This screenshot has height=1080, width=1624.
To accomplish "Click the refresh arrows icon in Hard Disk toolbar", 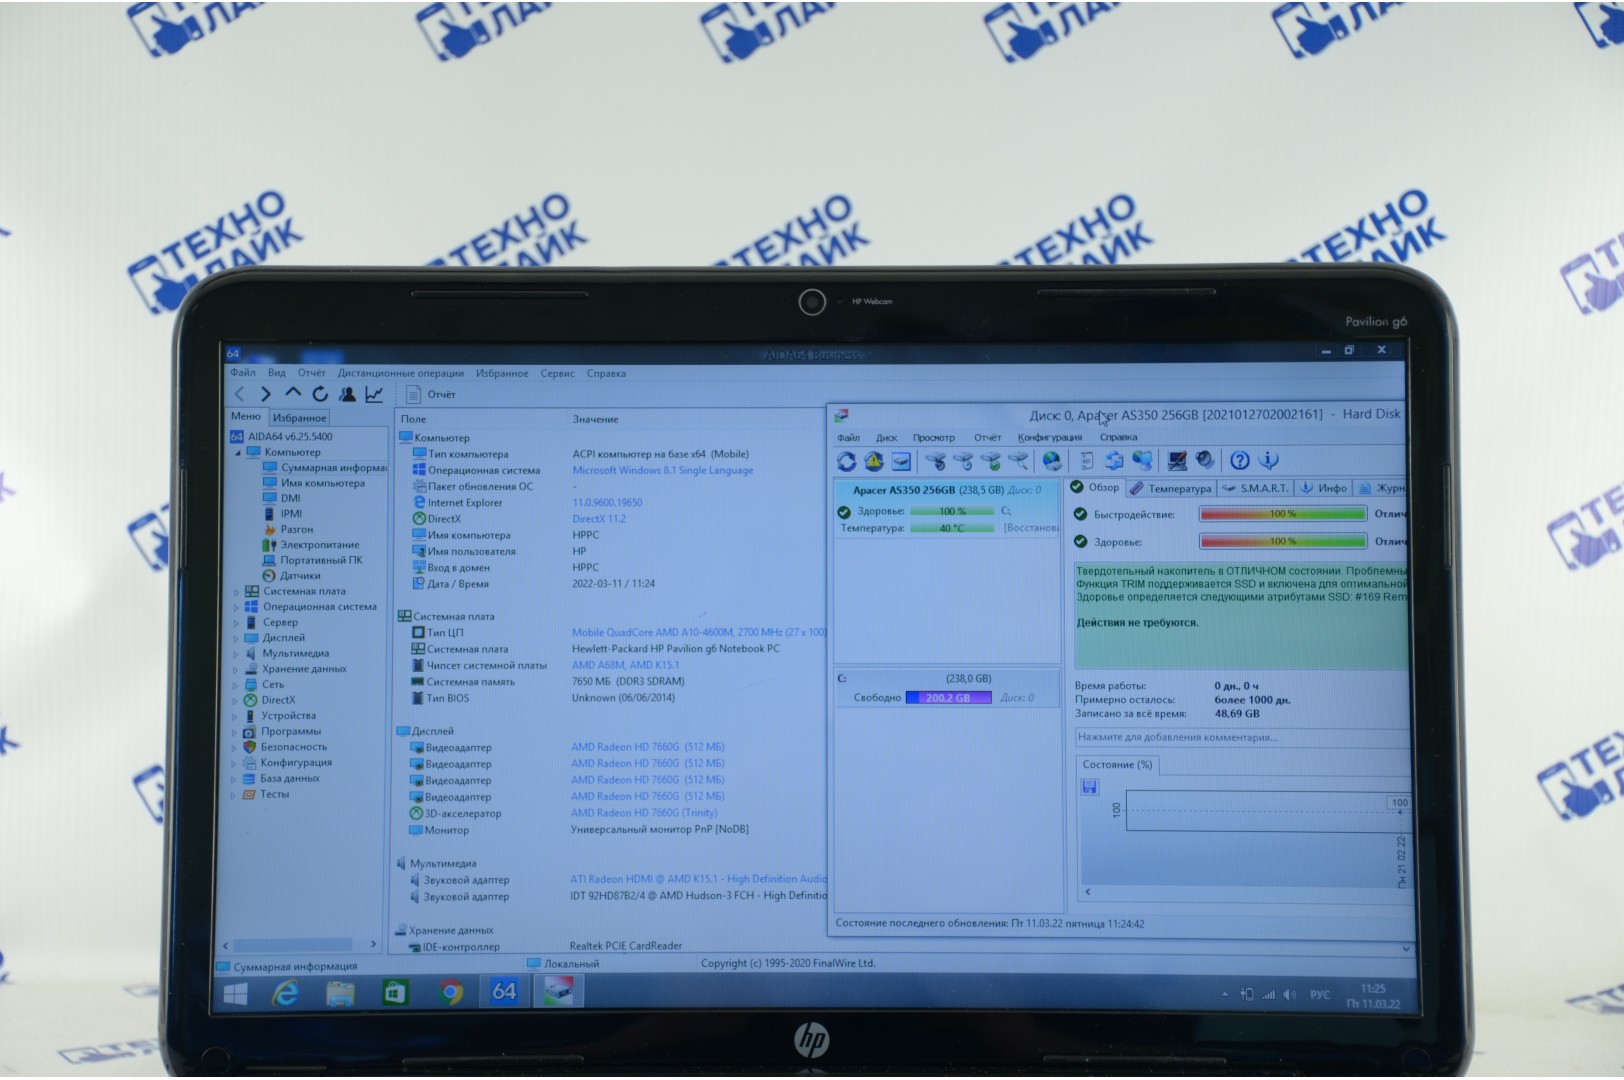I will [846, 461].
